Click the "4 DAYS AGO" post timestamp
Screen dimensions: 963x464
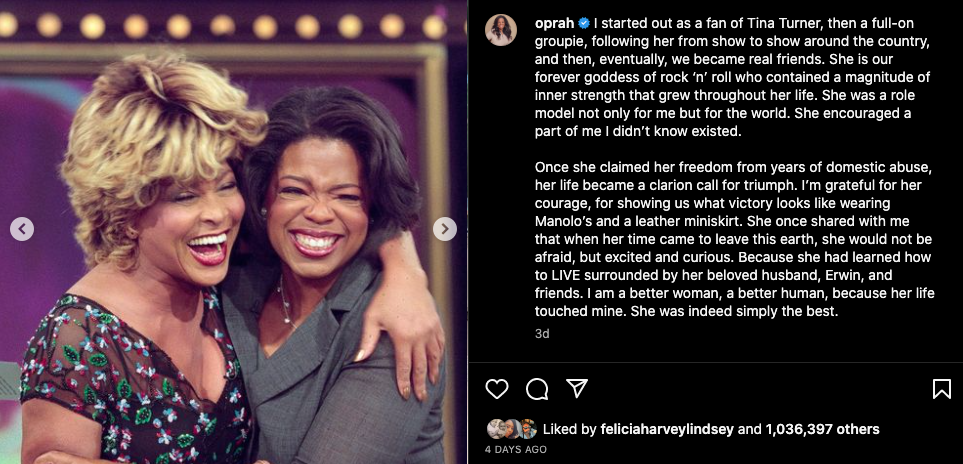click(x=517, y=449)
